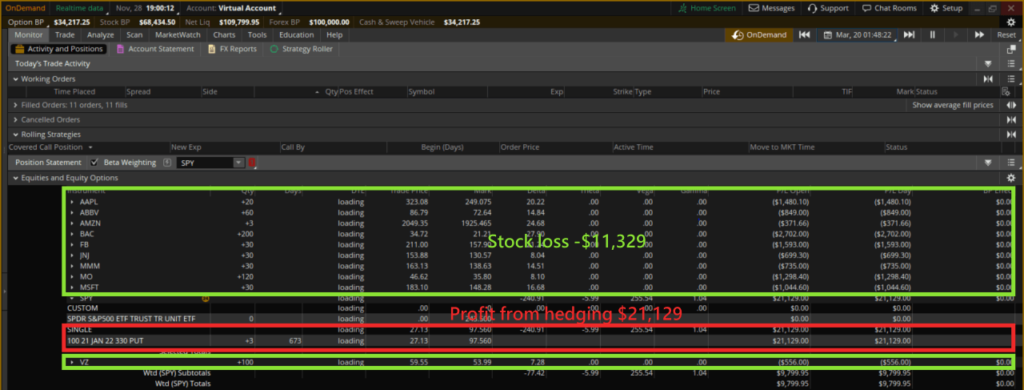Viewport: 1024px width, 390px height.
Task: Fast forward the OnDemand playback
Action: 980,35
